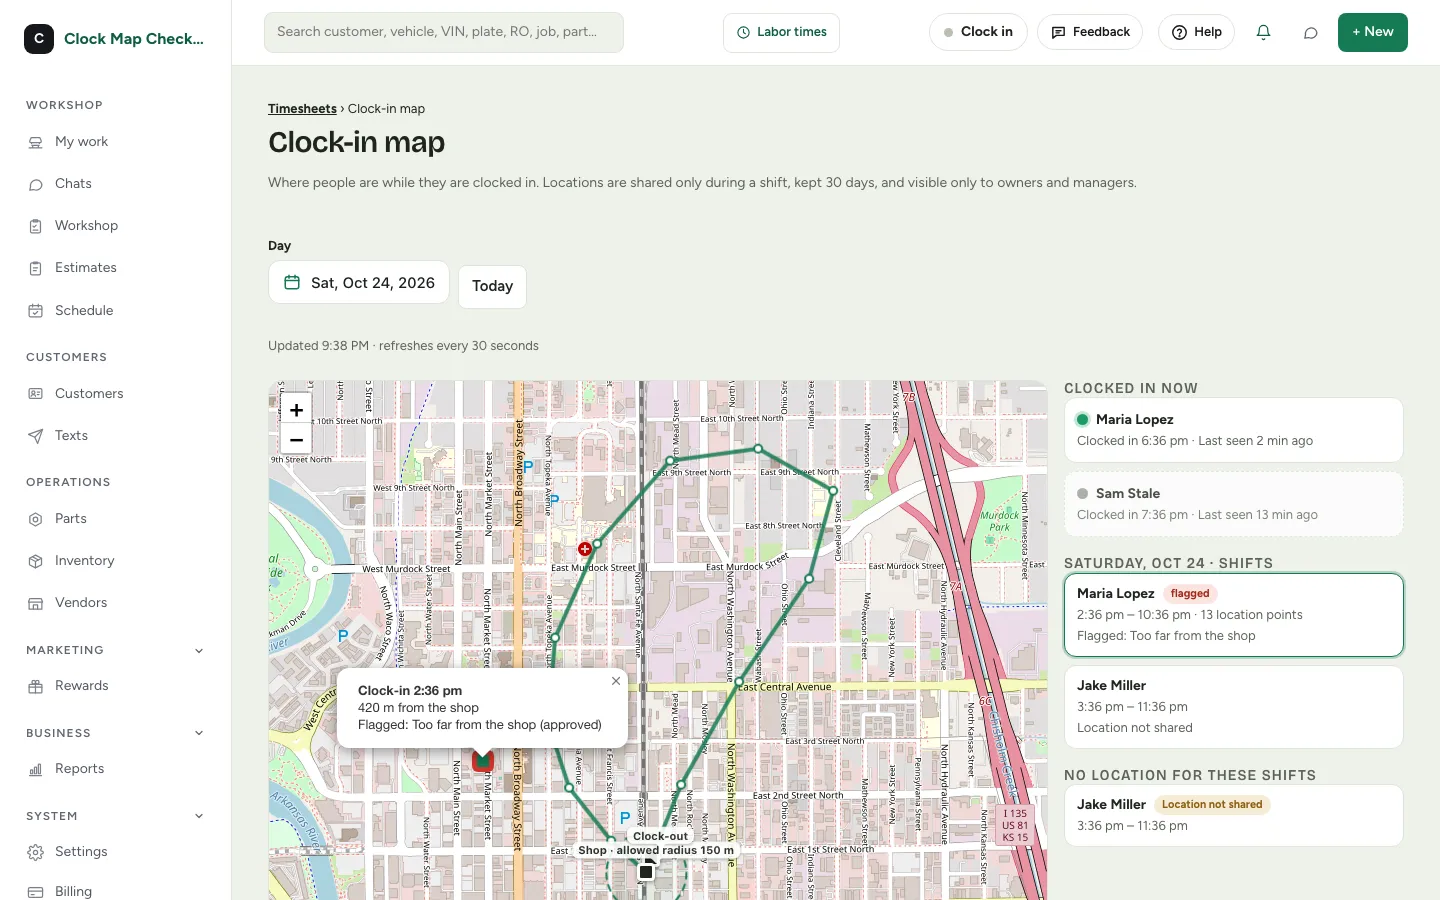Viewport: 1440px width, 900px height.
Task: Click the shop marker on the map
Action: pyautogui.click(x=646, y=872)
